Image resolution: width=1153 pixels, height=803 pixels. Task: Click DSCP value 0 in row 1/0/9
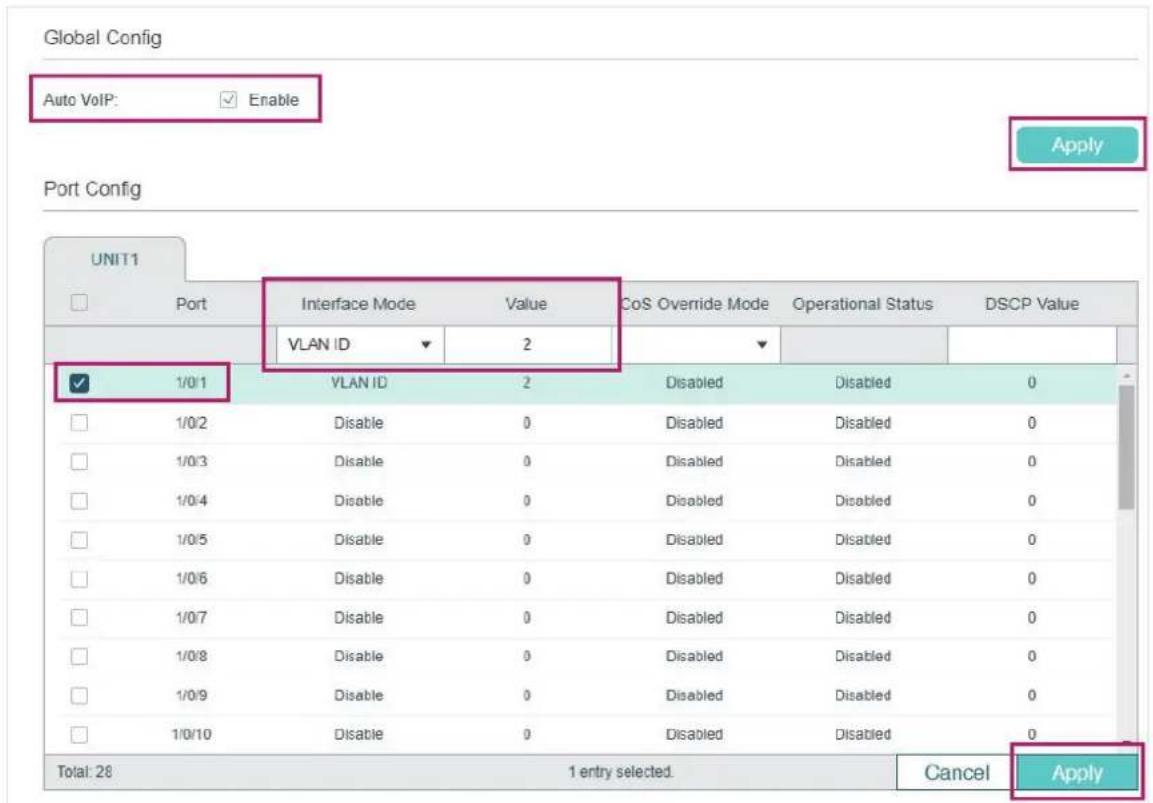(x=1032, y=696)
